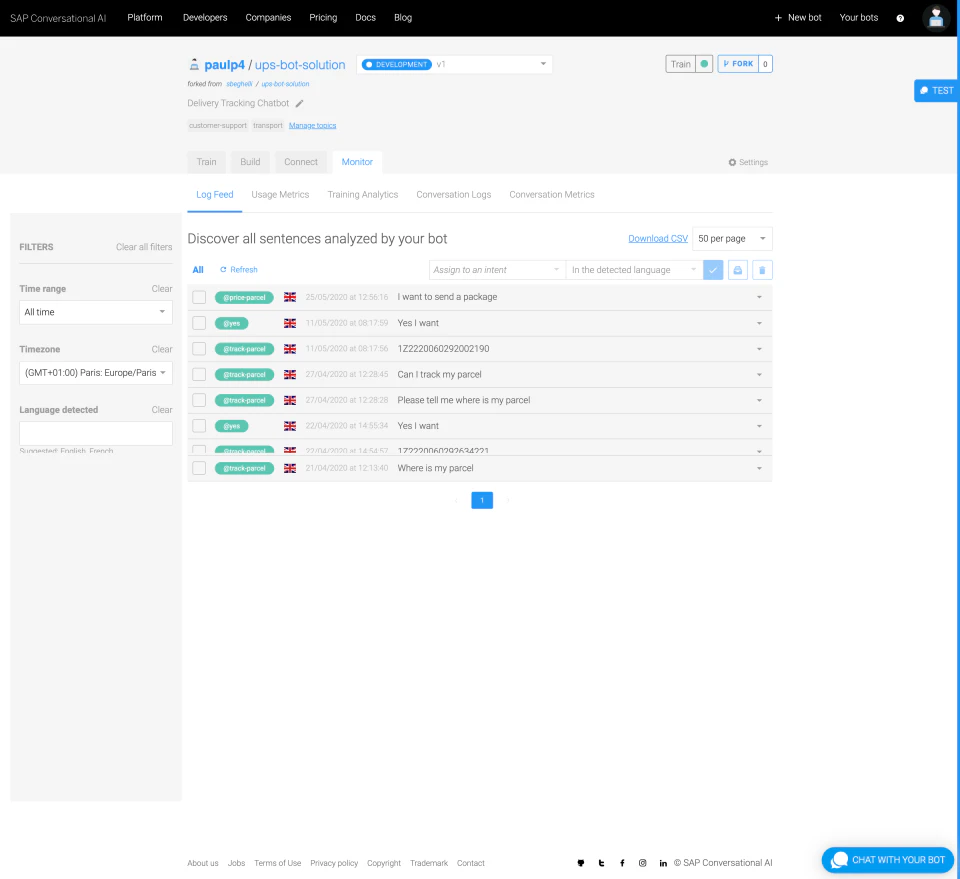Open the help question mark icon
960x879 pixels.
click(x=898, y=17)
